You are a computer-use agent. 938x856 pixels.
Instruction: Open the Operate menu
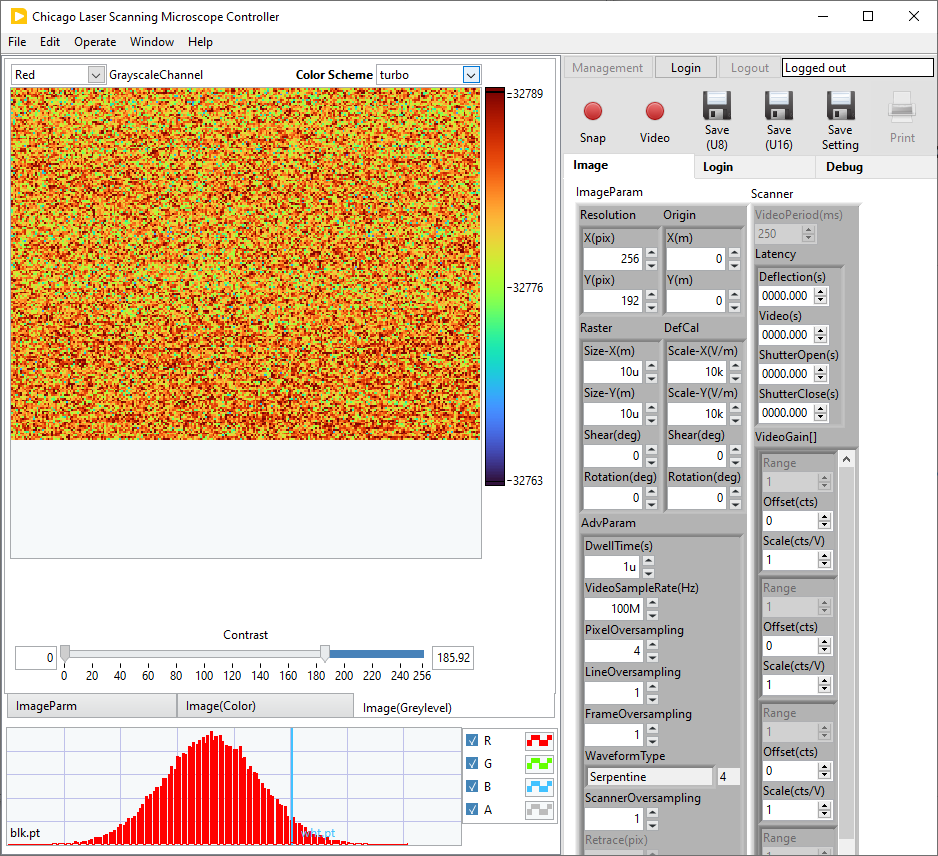[95, 42]
